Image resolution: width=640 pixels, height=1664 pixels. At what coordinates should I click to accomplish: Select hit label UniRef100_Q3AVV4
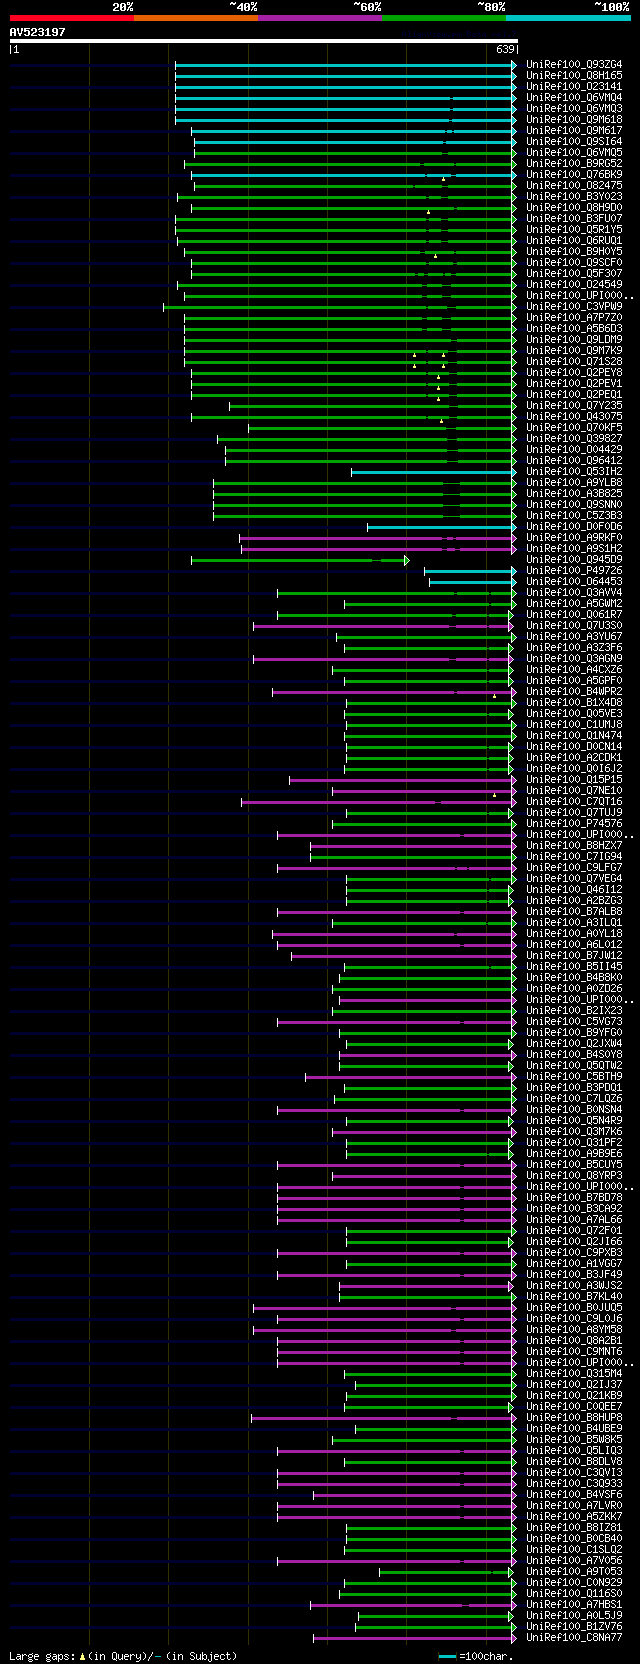[x=574, y=593]
